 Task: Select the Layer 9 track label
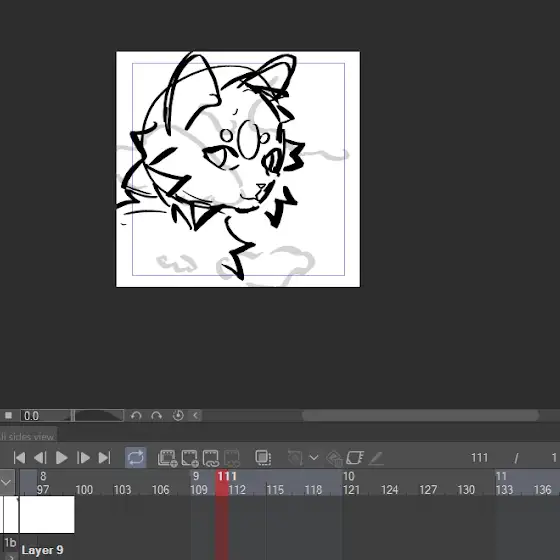(x=42, y=550)
